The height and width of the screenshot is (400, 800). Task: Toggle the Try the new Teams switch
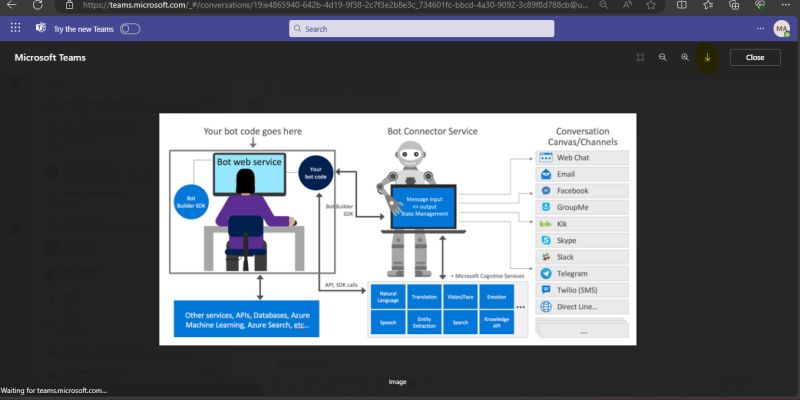pyautogui.click(x=130, y=29)
